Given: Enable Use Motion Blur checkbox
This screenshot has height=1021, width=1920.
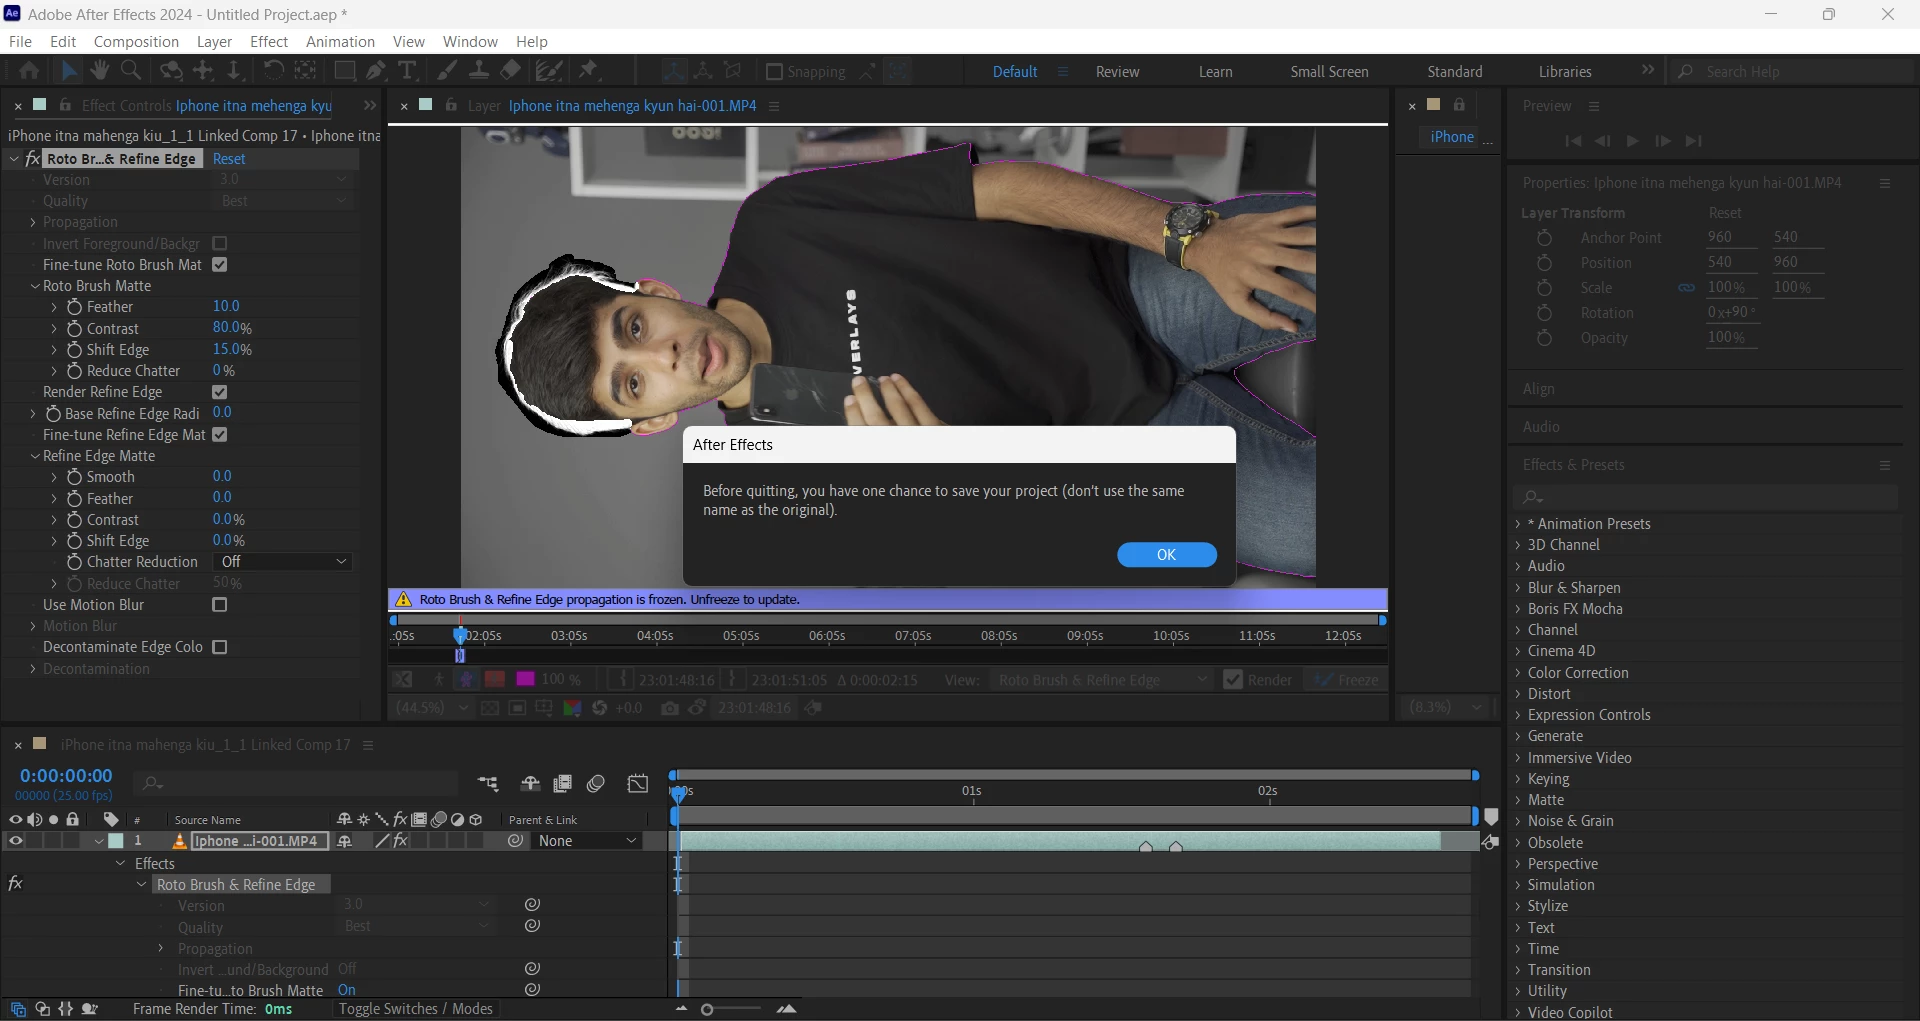Looking at the screenshot, I should pyautogui.click(x=220, y=605).
